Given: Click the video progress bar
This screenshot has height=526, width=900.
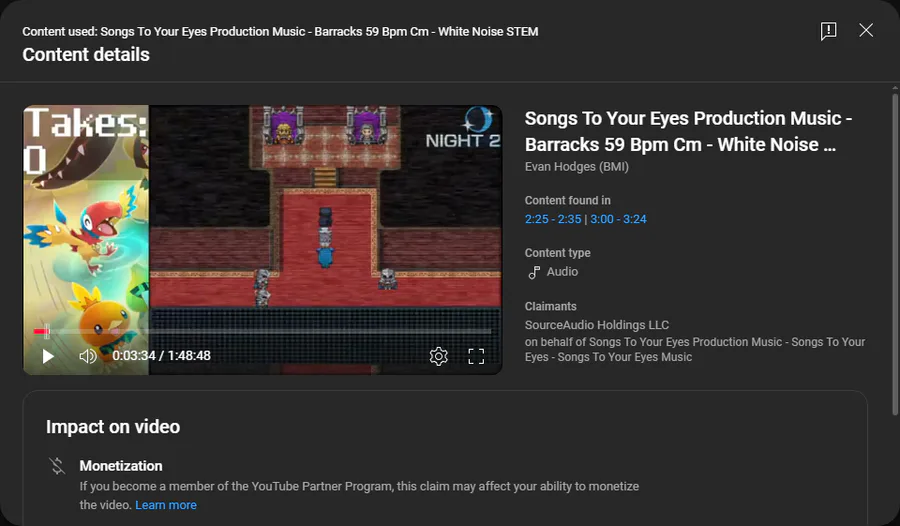Looking at the screenshot, I should point(262,331).
